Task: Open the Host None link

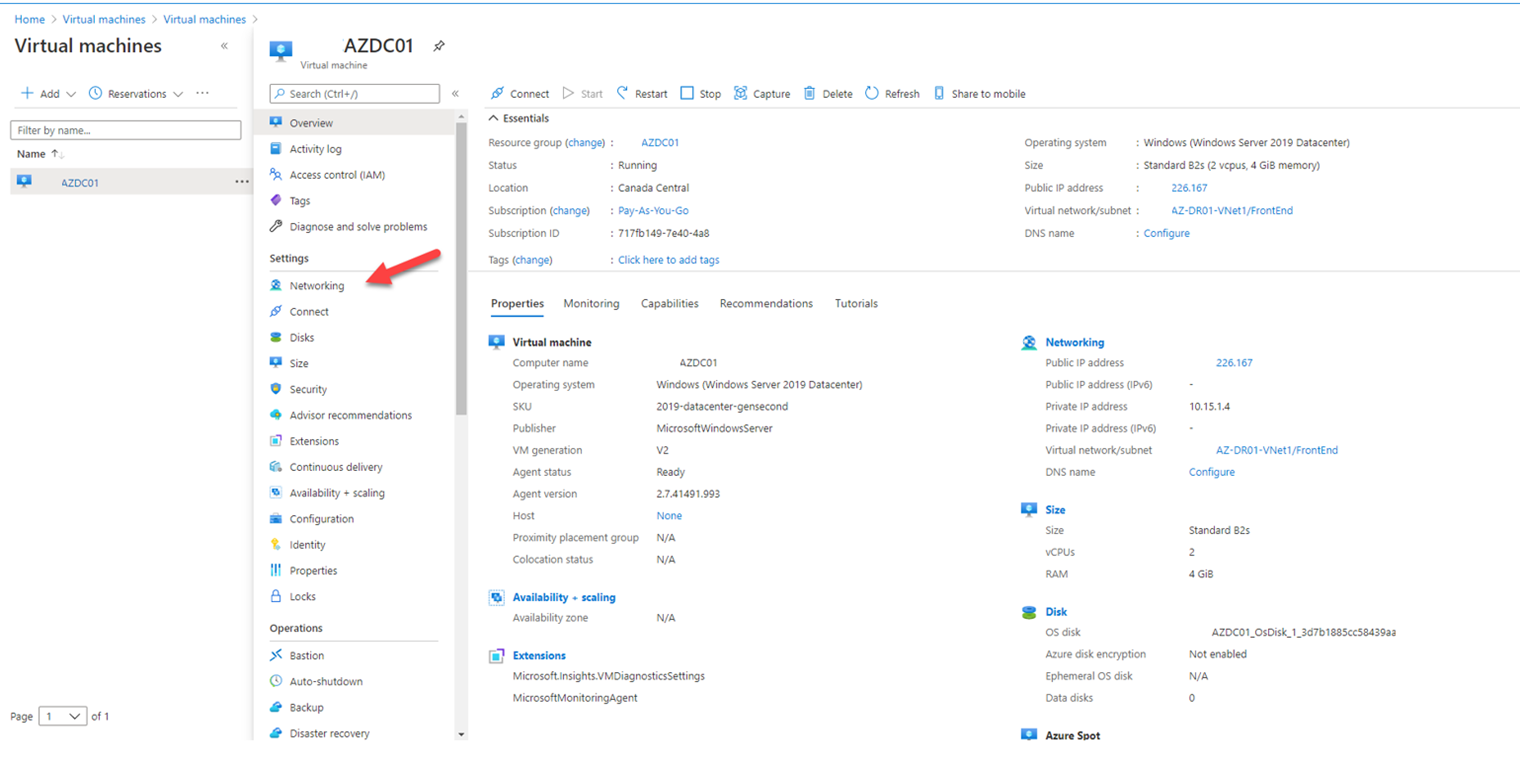Action: [669, 516]
